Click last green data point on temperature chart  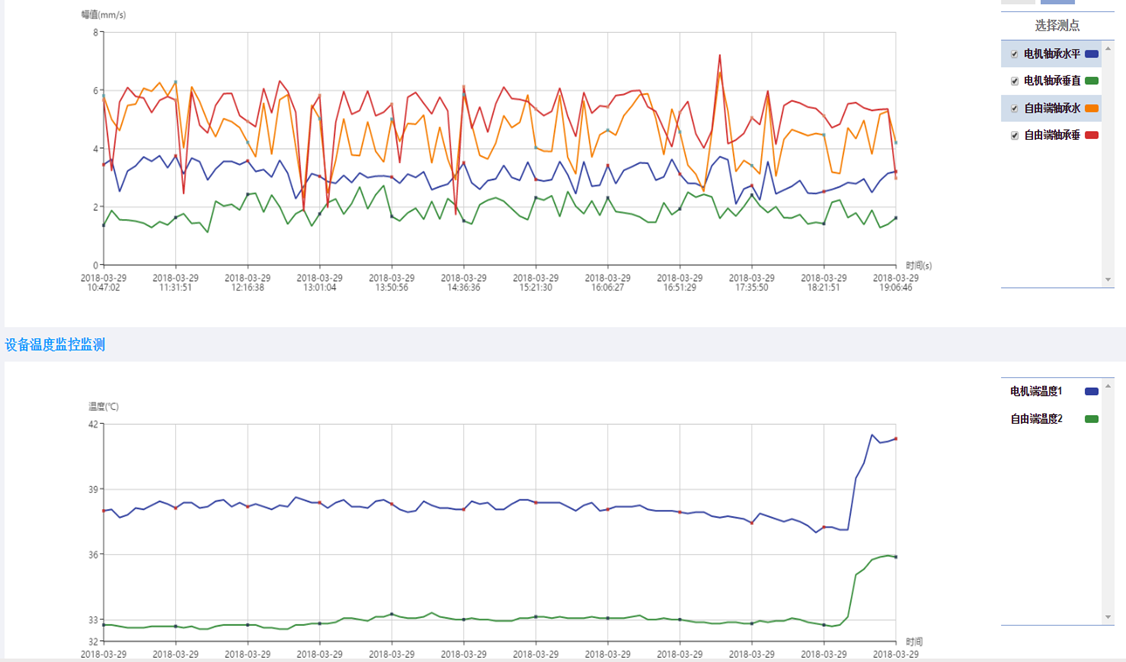896,557
